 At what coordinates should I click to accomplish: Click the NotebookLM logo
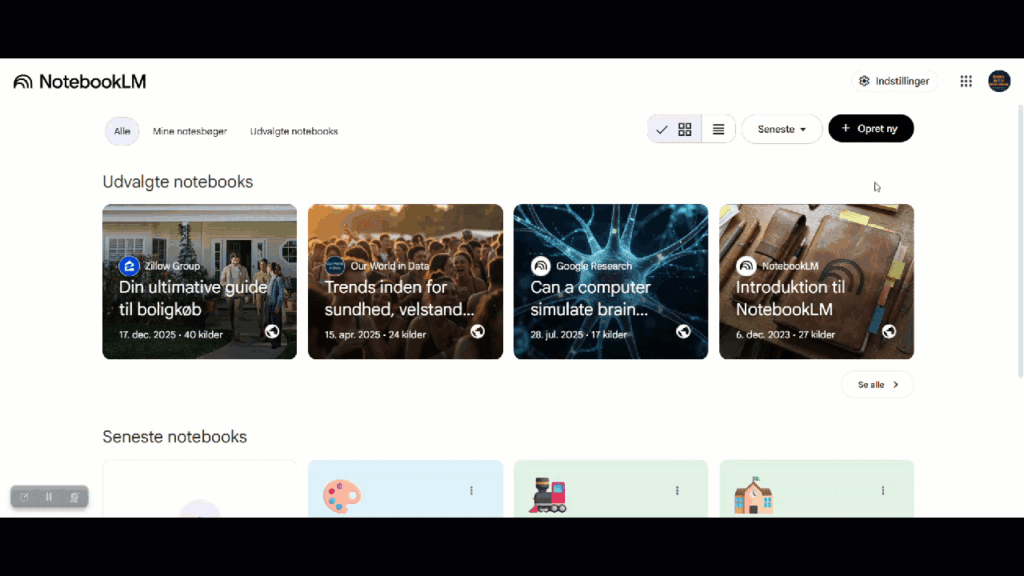79,82
